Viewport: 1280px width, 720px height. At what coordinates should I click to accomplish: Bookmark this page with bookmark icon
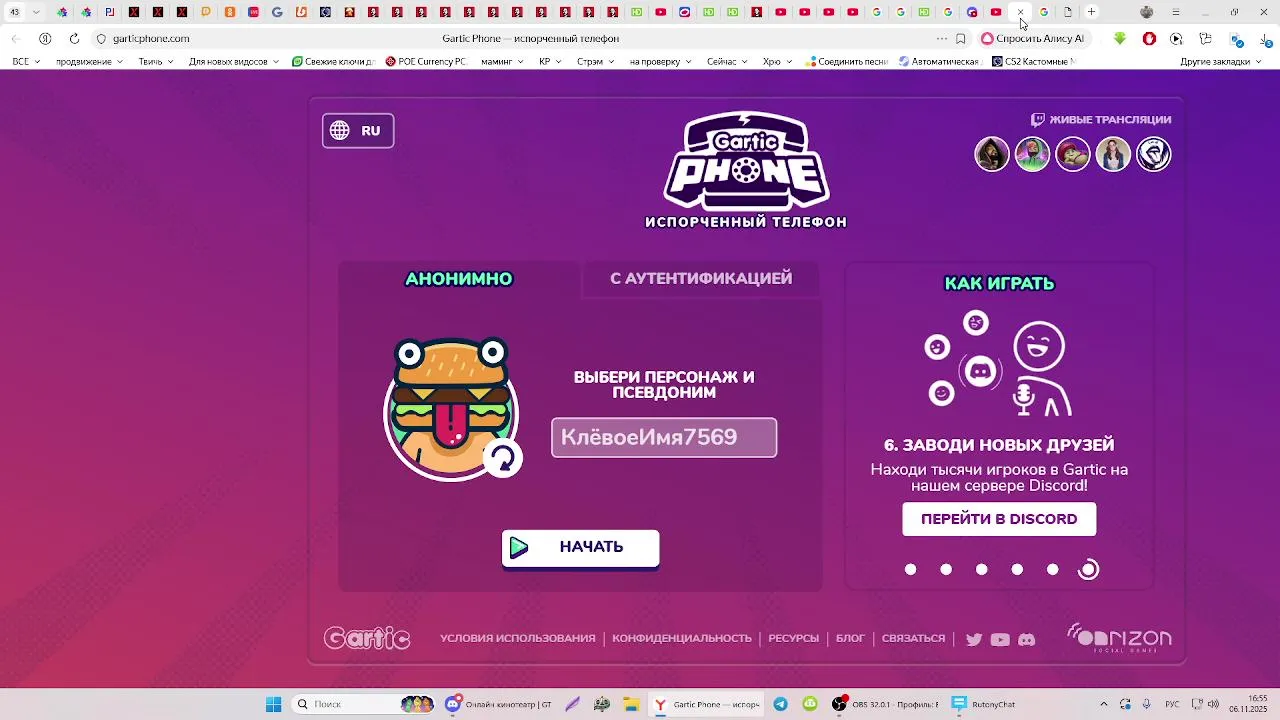[x=961, y=39]
